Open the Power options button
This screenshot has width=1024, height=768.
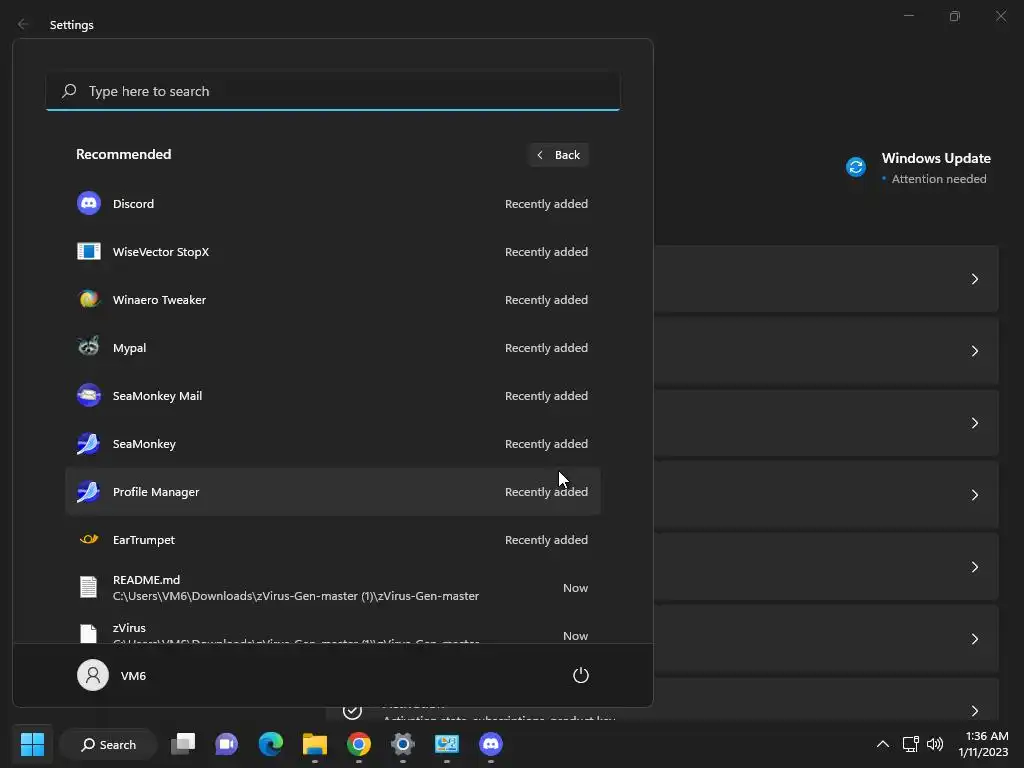click(x=581, y=675)
